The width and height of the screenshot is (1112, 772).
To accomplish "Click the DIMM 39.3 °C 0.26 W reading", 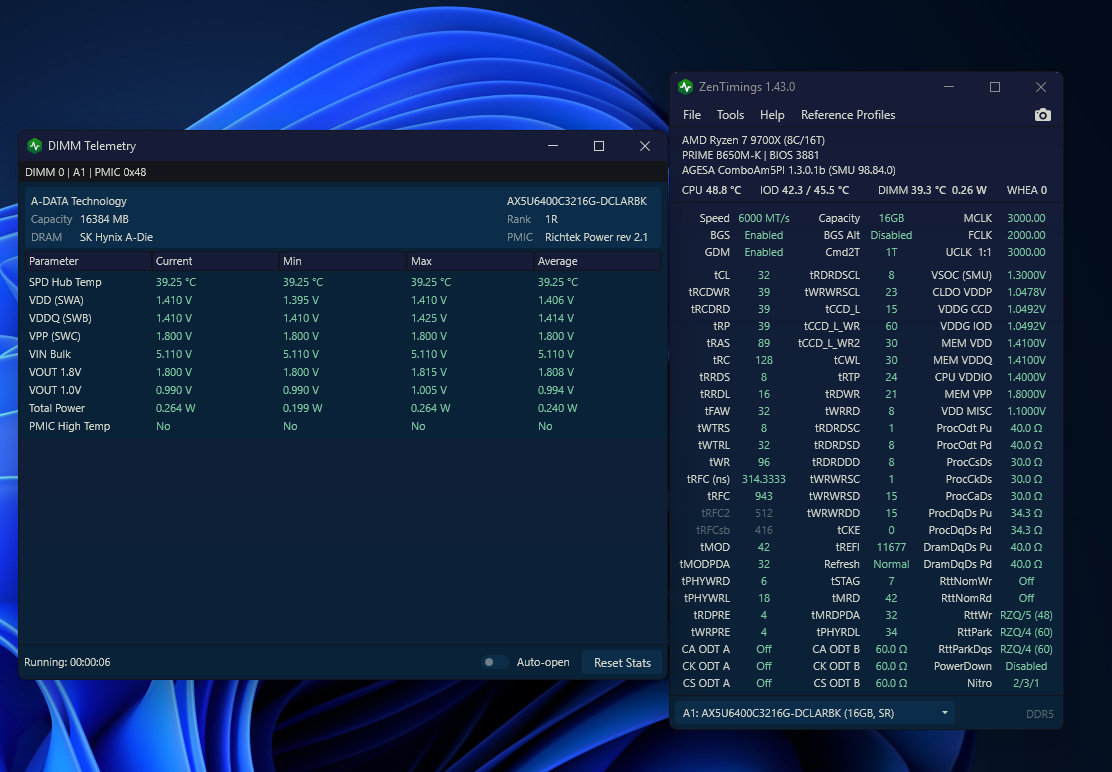I will click(932, 190).
